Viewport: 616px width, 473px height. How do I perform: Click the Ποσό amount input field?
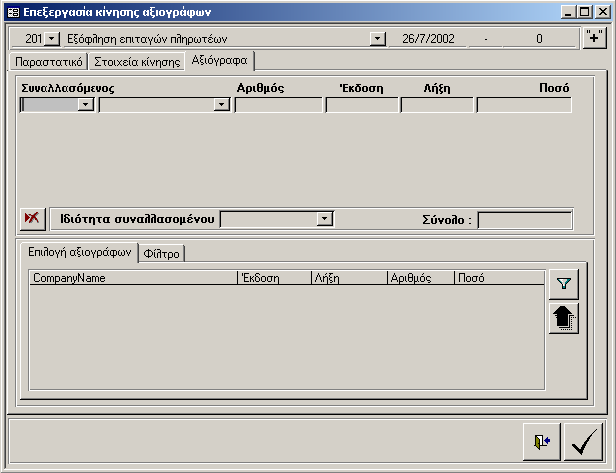click(x=524, y=105)
